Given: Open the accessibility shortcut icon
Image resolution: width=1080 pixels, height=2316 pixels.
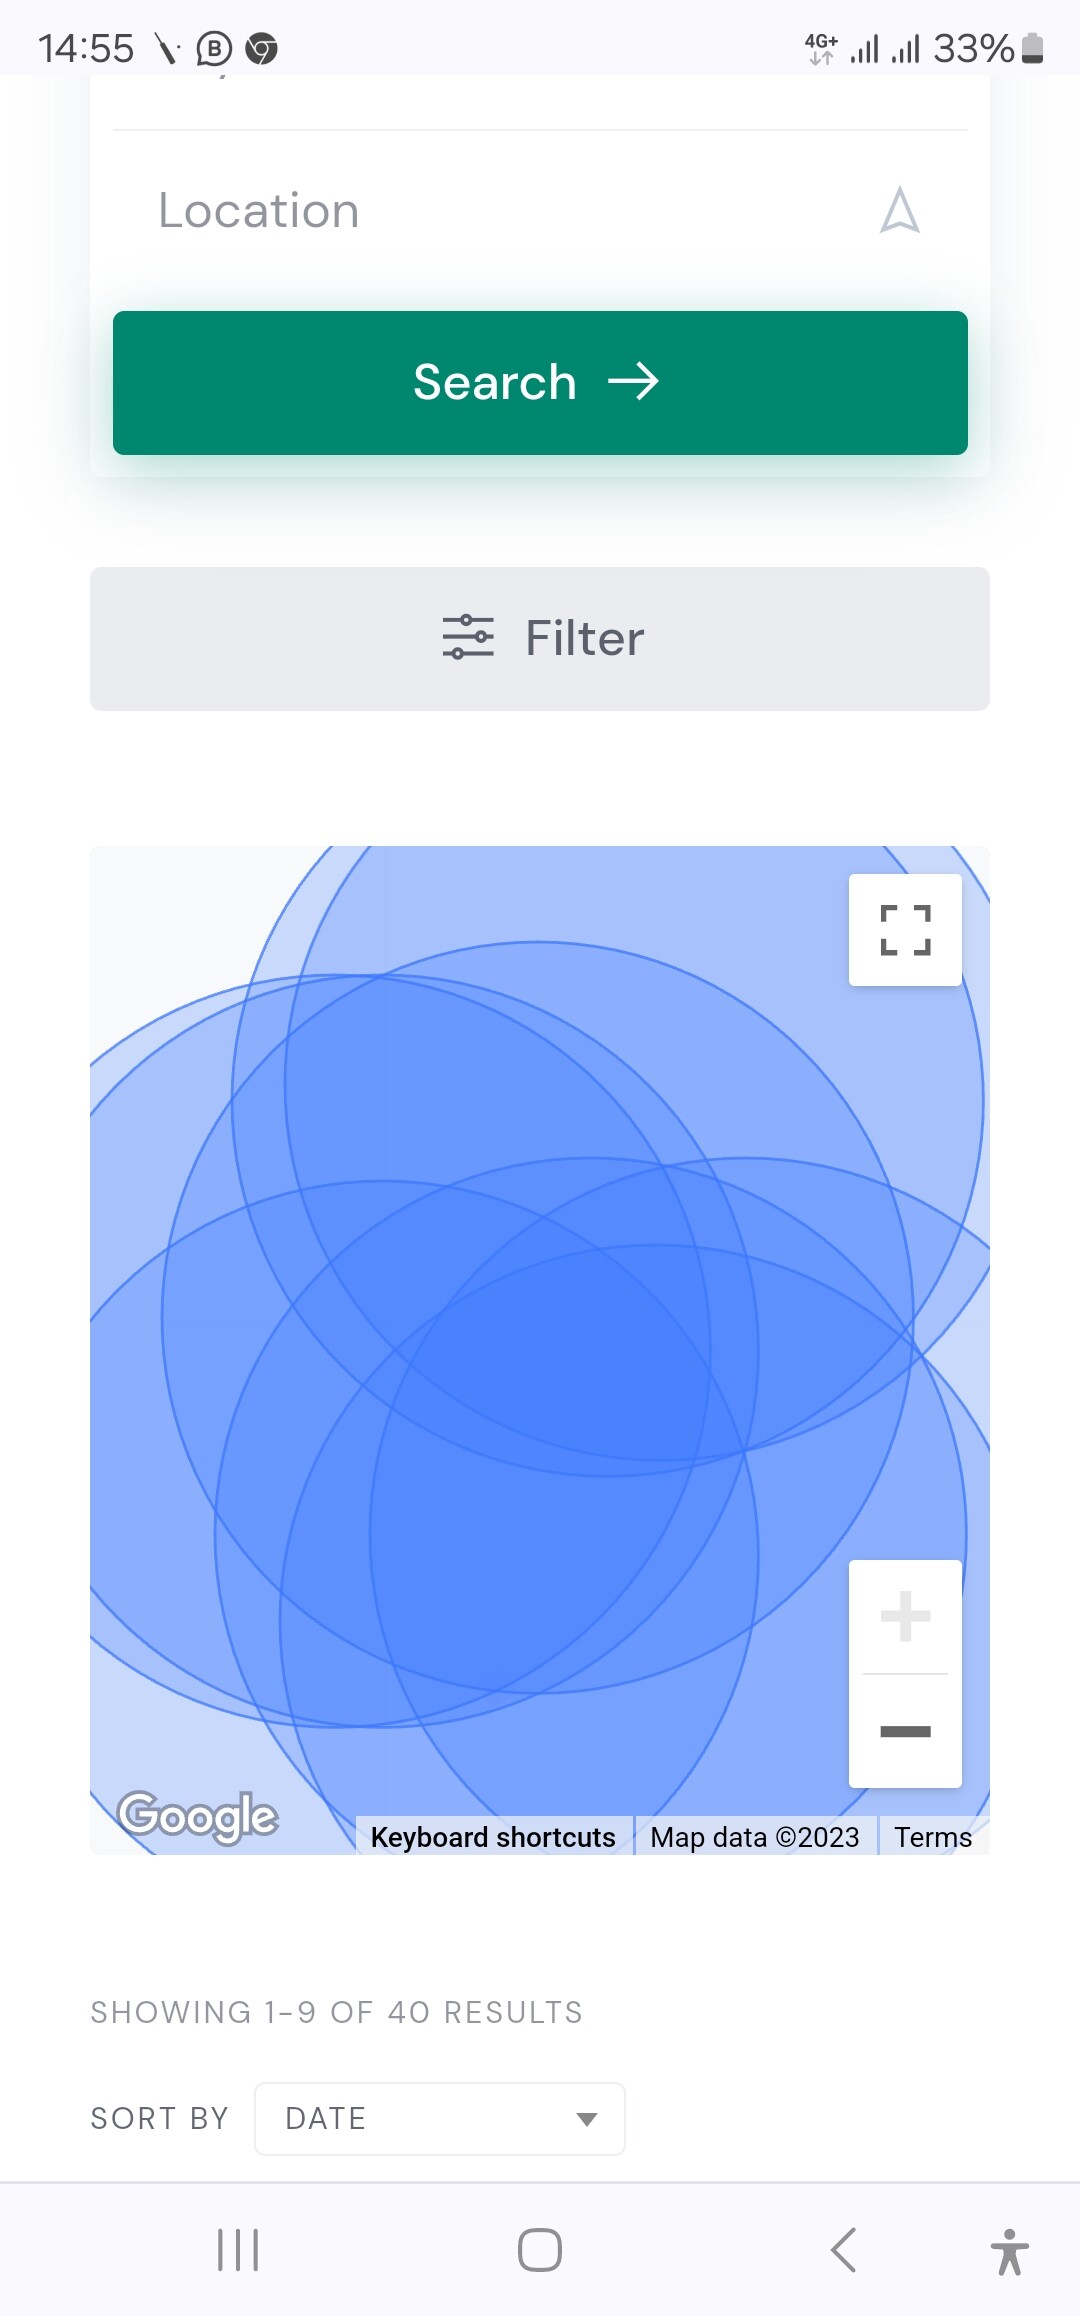Looking at the screenshot, I should 1010,2252.
